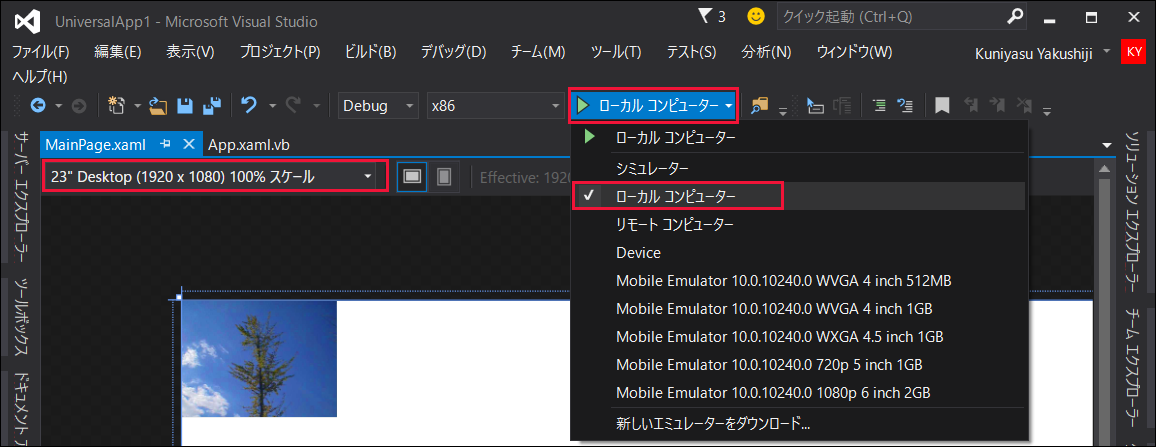Open toolbar options after bookmark icons
This screenshot has height=447, width=1156.
pyautogui.click(x=1046, y=111)
